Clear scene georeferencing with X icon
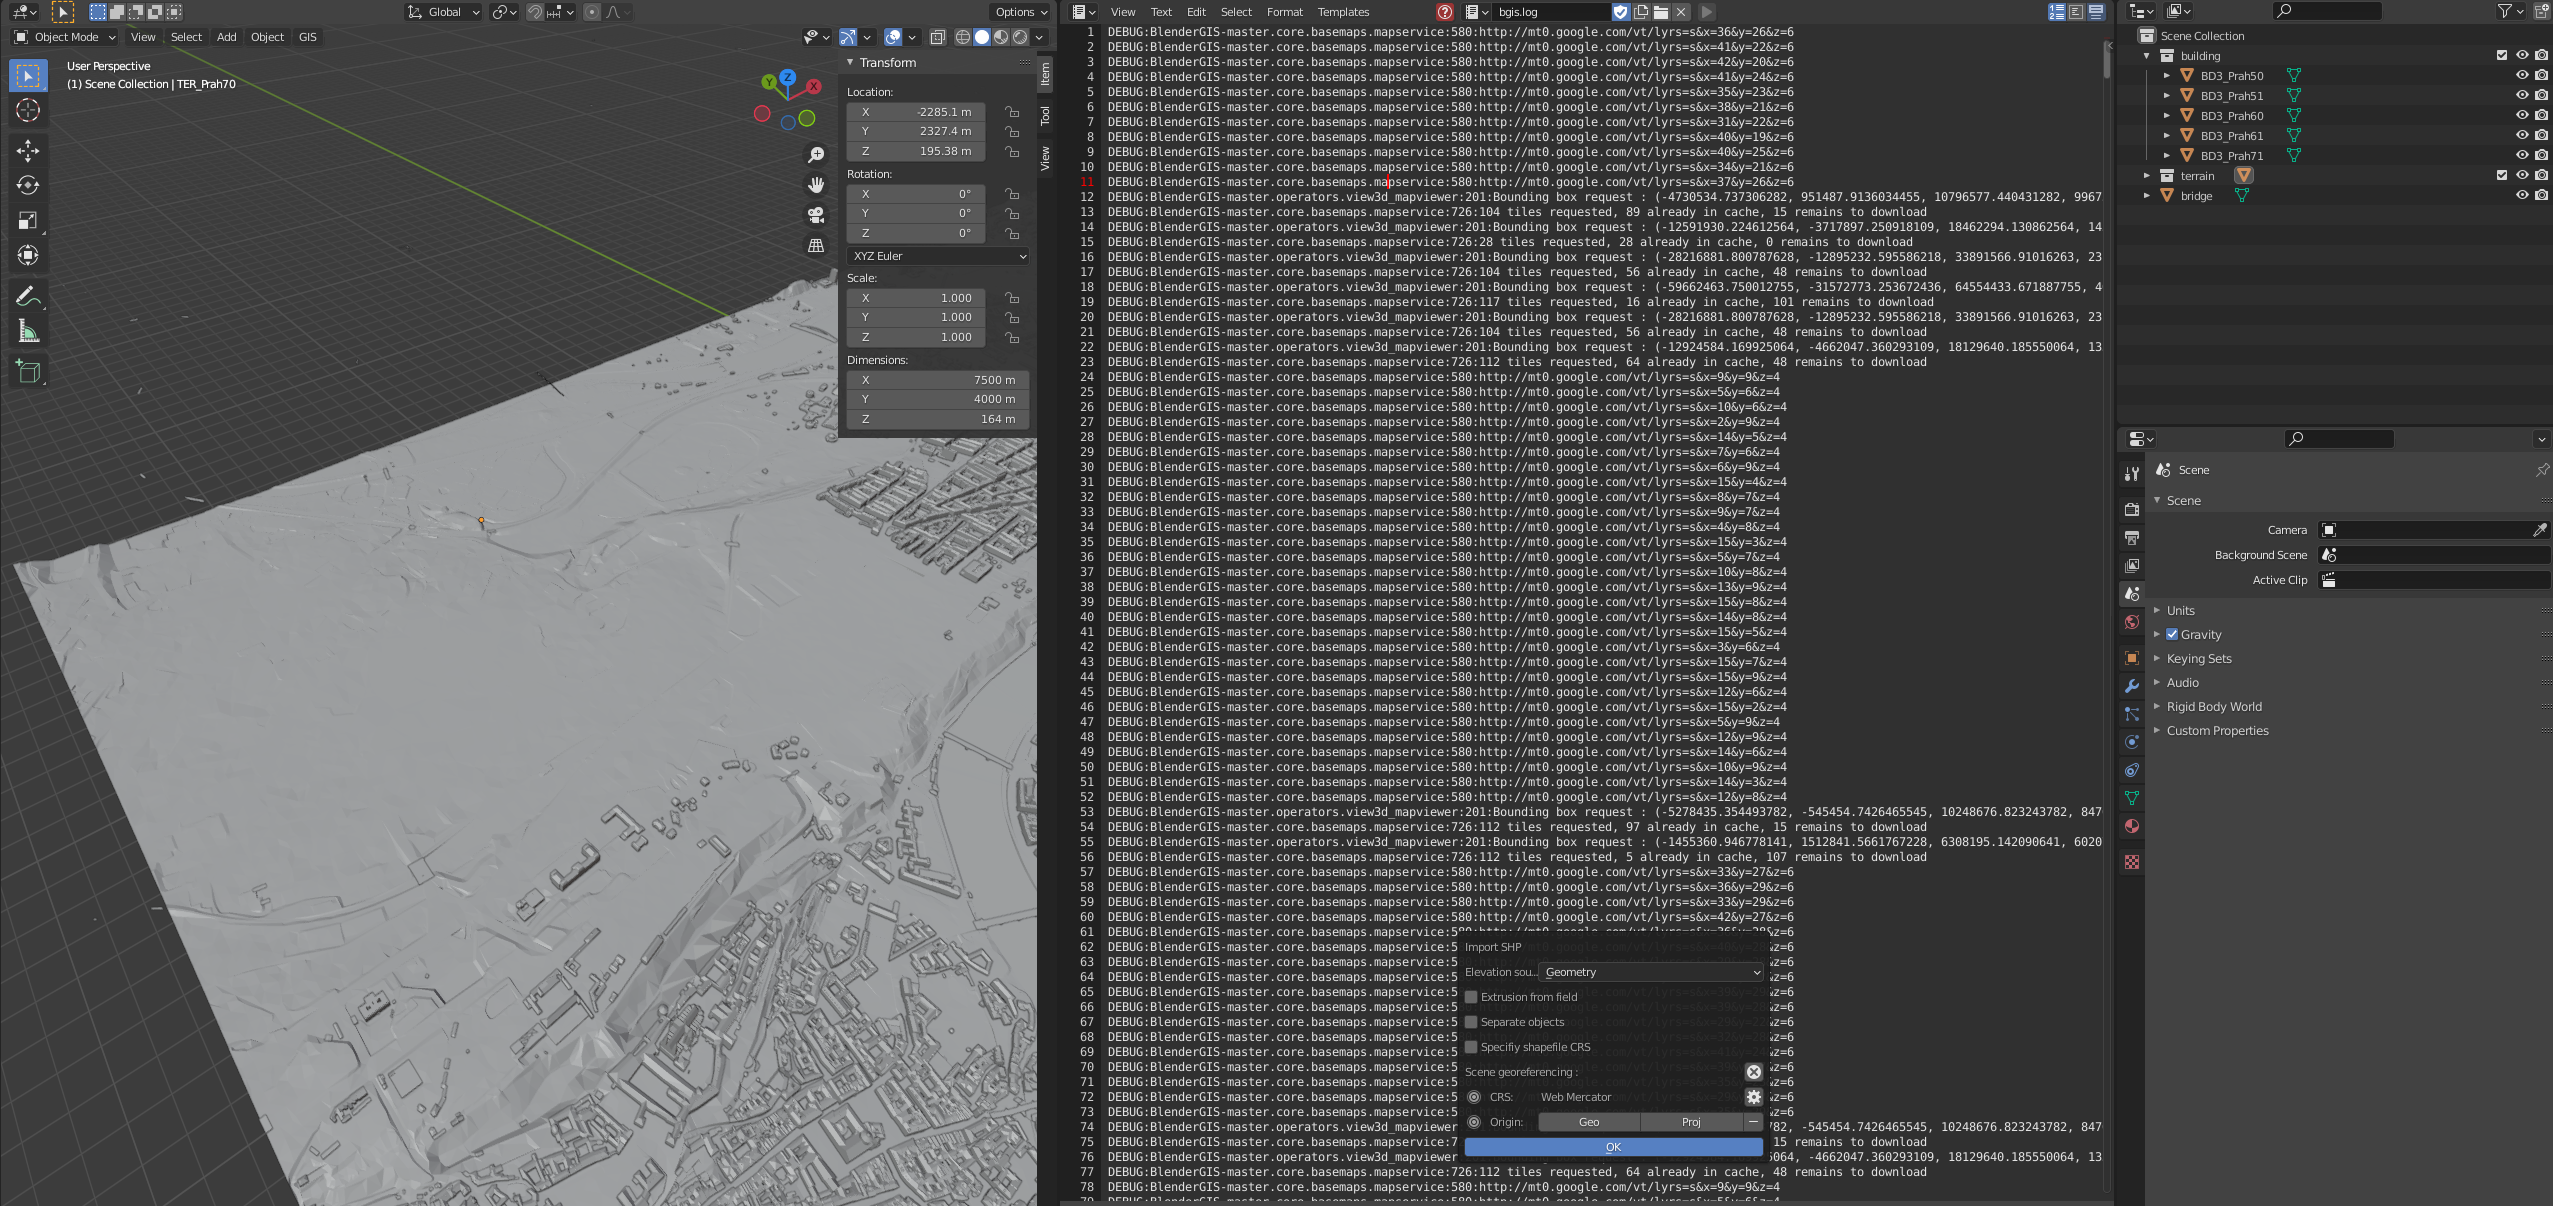This screenshot has width=2553, height=1206. (x=1753, y=1072)
